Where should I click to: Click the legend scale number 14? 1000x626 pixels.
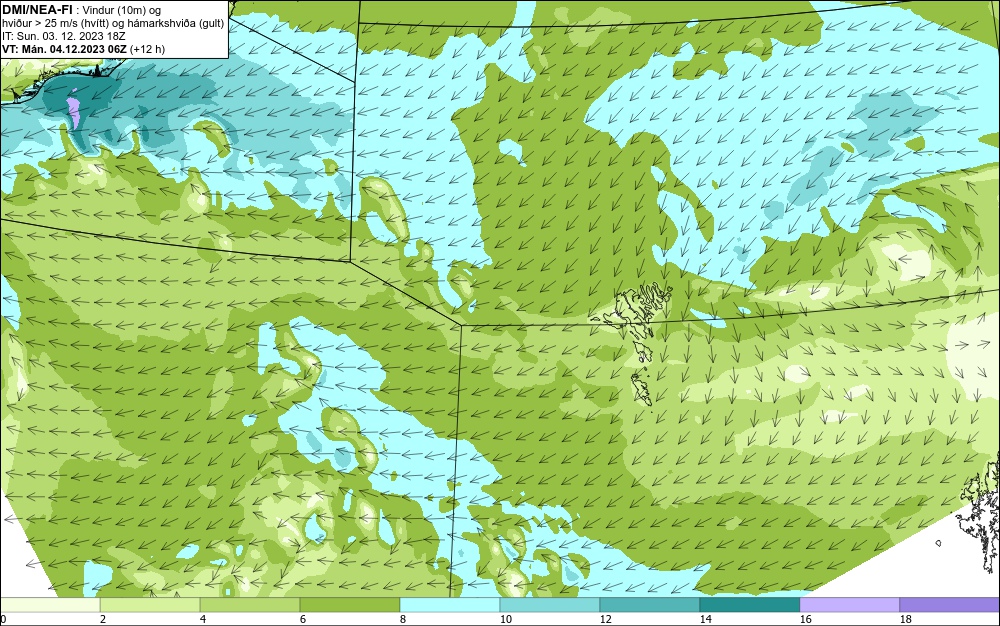point(705,619)
